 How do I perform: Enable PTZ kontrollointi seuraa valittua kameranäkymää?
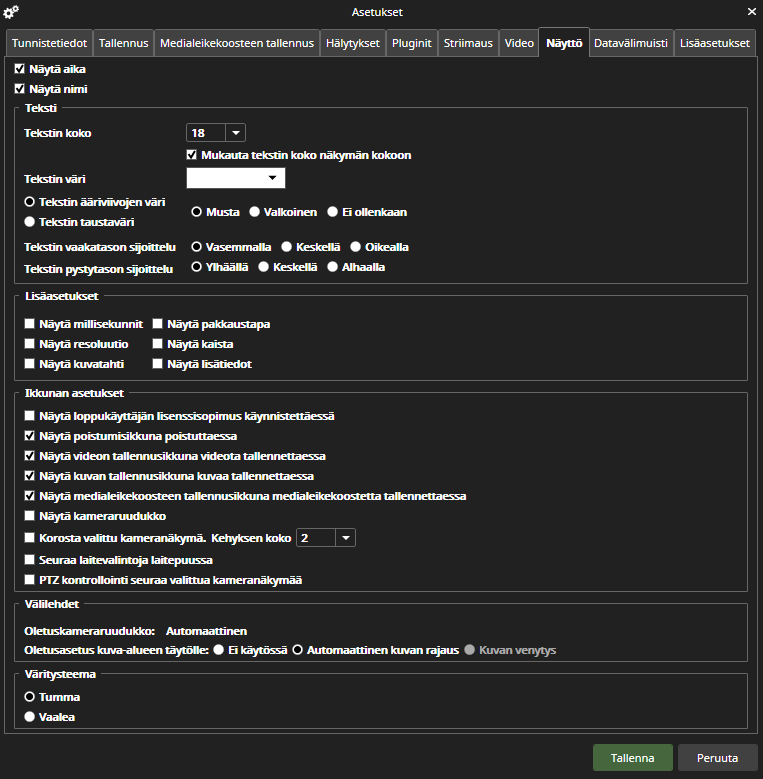tap(30, 580)
